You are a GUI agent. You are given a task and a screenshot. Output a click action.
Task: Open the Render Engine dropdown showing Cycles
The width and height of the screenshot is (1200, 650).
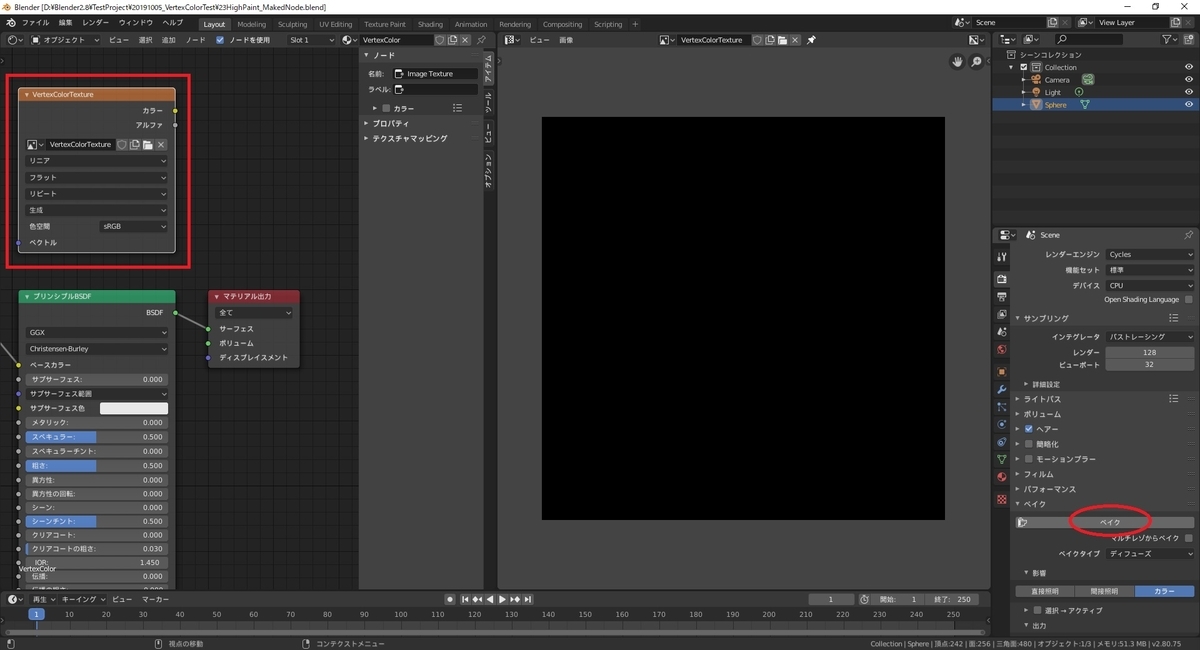tap(1150, 255)
